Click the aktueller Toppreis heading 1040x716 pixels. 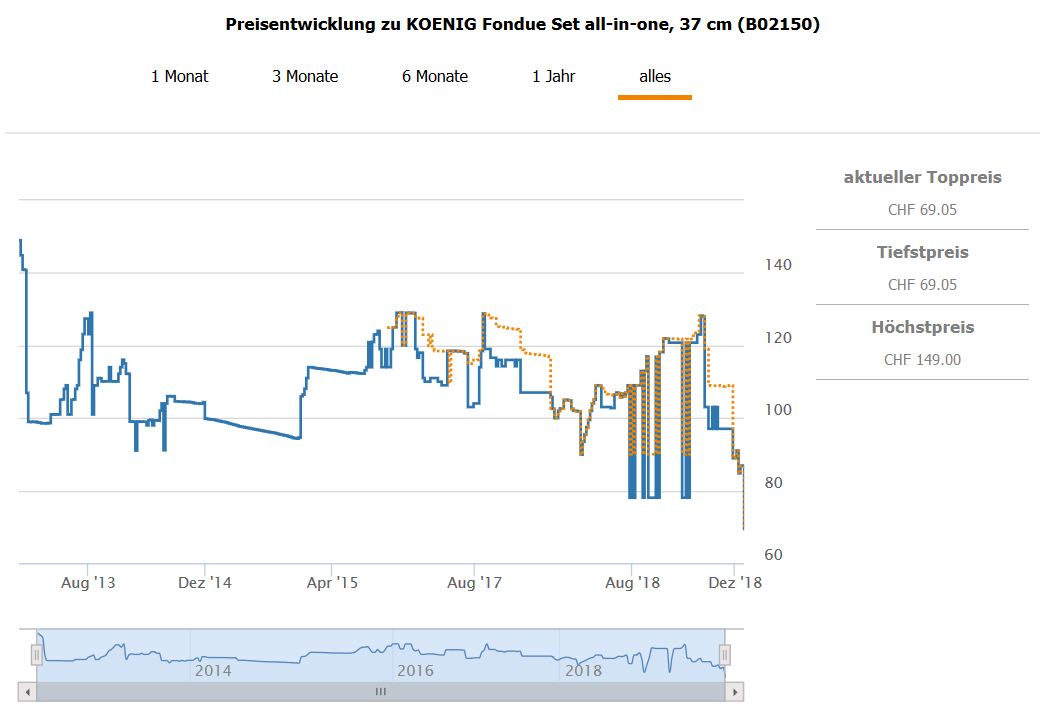tap(923, 177)
